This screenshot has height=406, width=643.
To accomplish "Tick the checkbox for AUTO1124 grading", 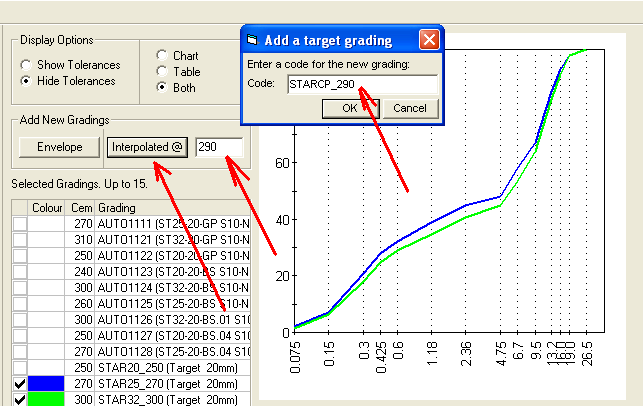I will (x=19, y=288).
